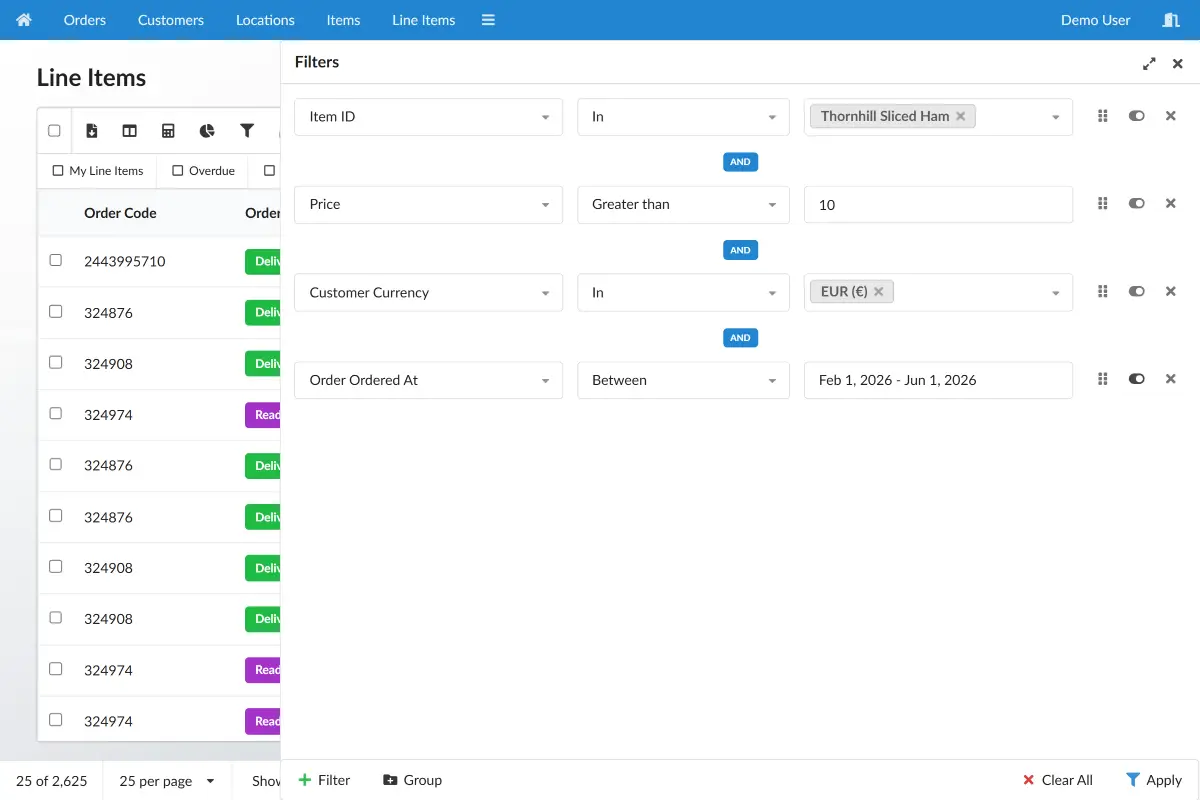Click the Clear All button
Image resolution: width=1200 pixels, height=800 pixels.
[1057, 780]
